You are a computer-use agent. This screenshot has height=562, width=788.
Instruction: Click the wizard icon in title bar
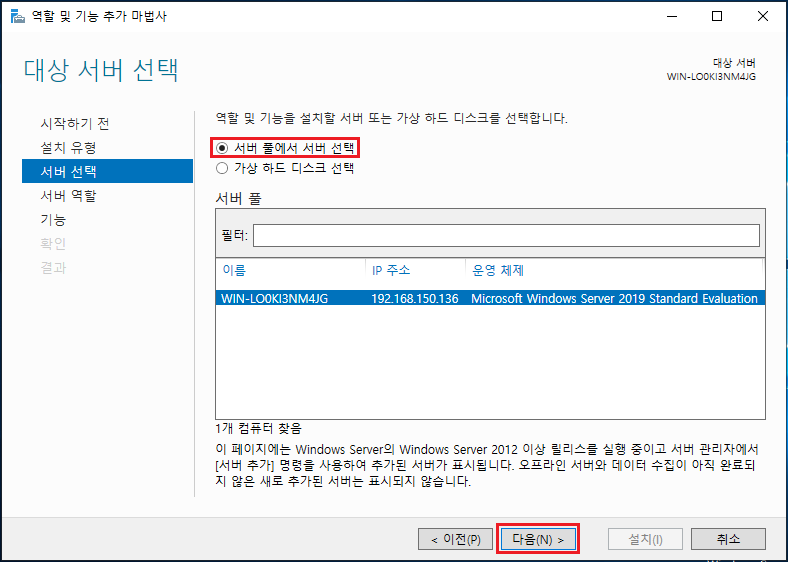pos(18,17)
